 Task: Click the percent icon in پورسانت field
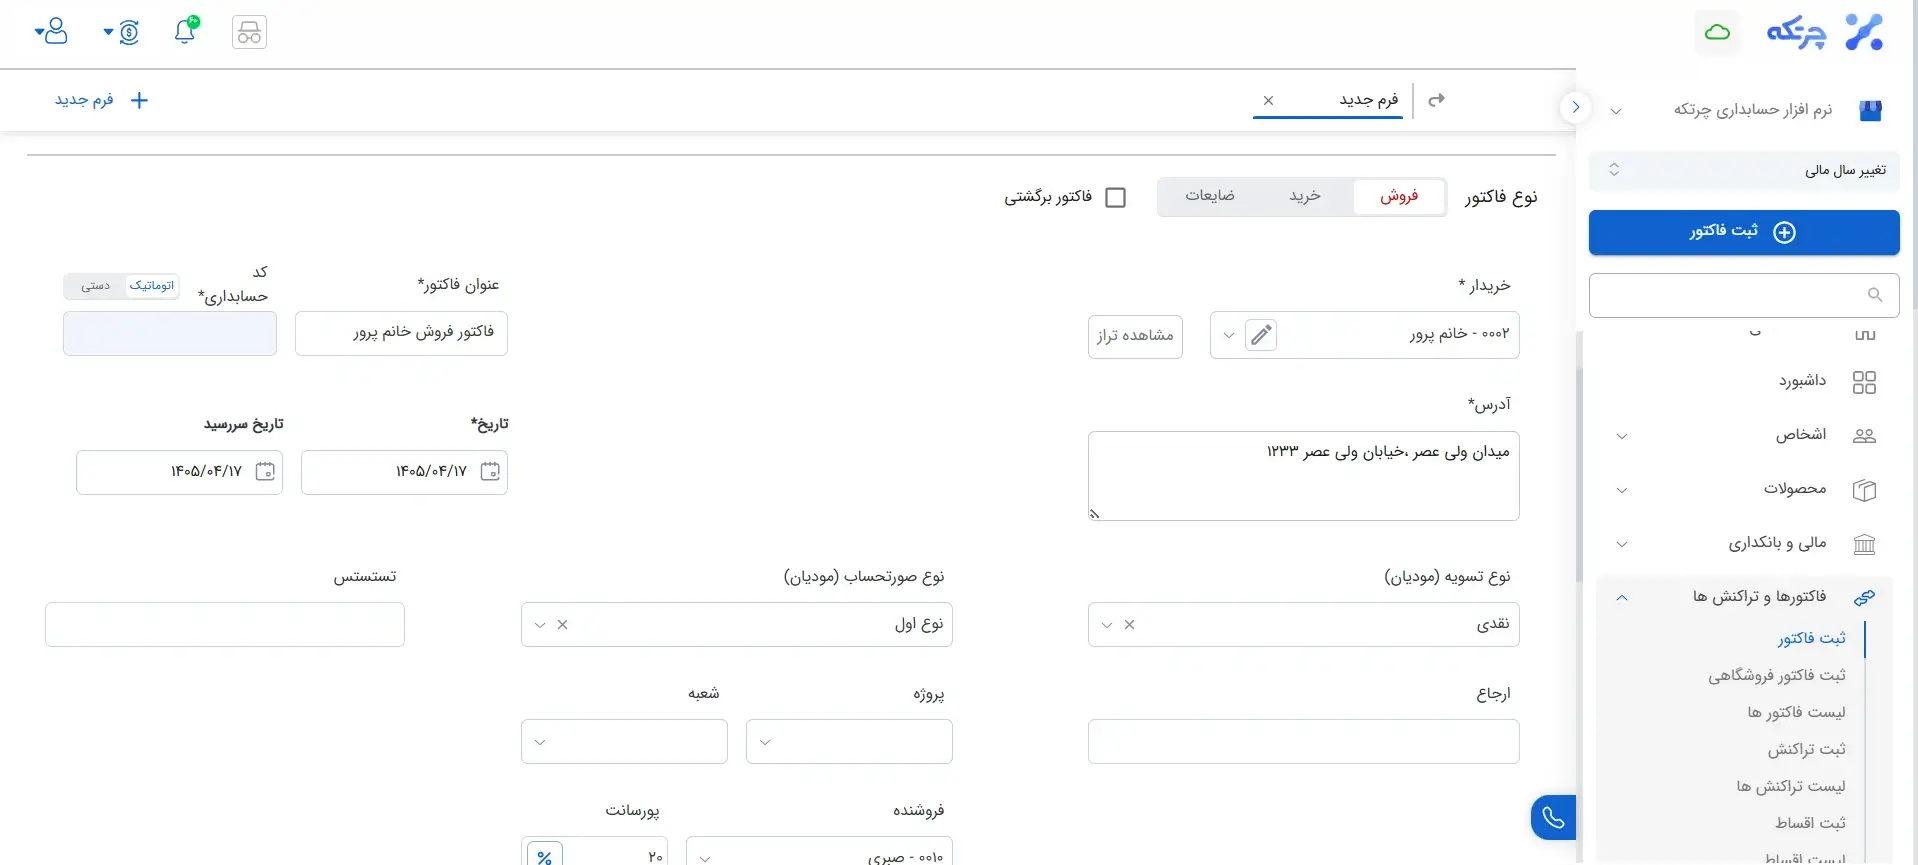coord(544,856)
